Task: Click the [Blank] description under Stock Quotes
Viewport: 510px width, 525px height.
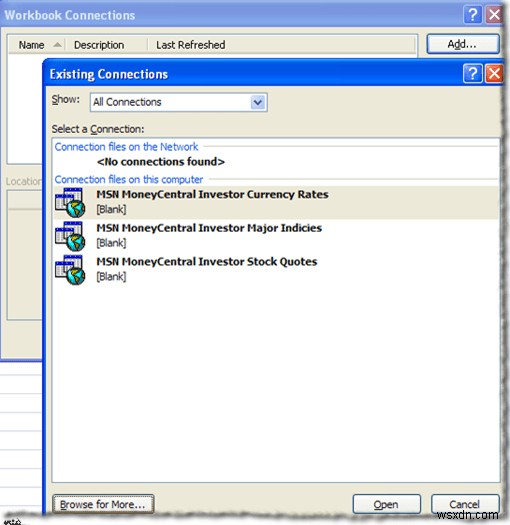Action: (x=111, y=277)
